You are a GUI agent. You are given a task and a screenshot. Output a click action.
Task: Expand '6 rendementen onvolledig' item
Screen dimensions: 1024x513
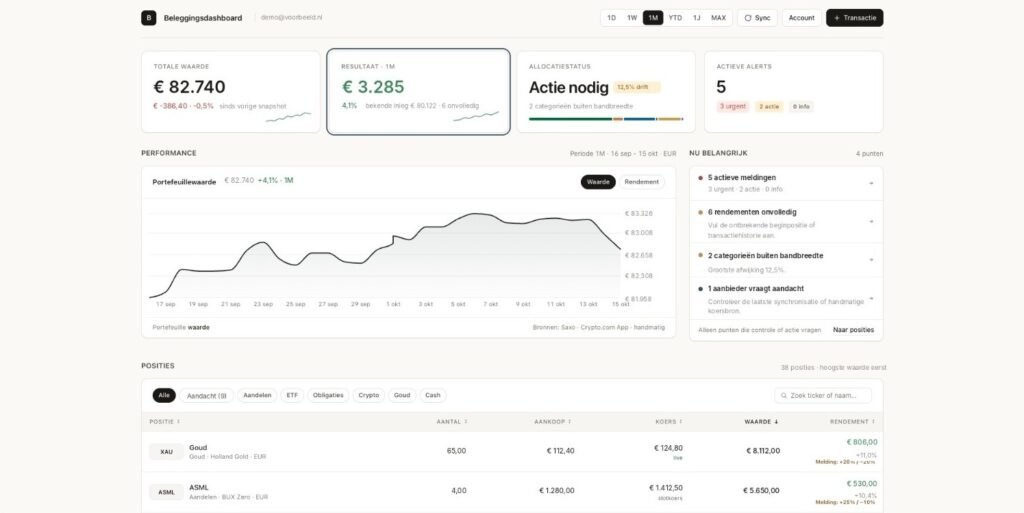[786, 222]
